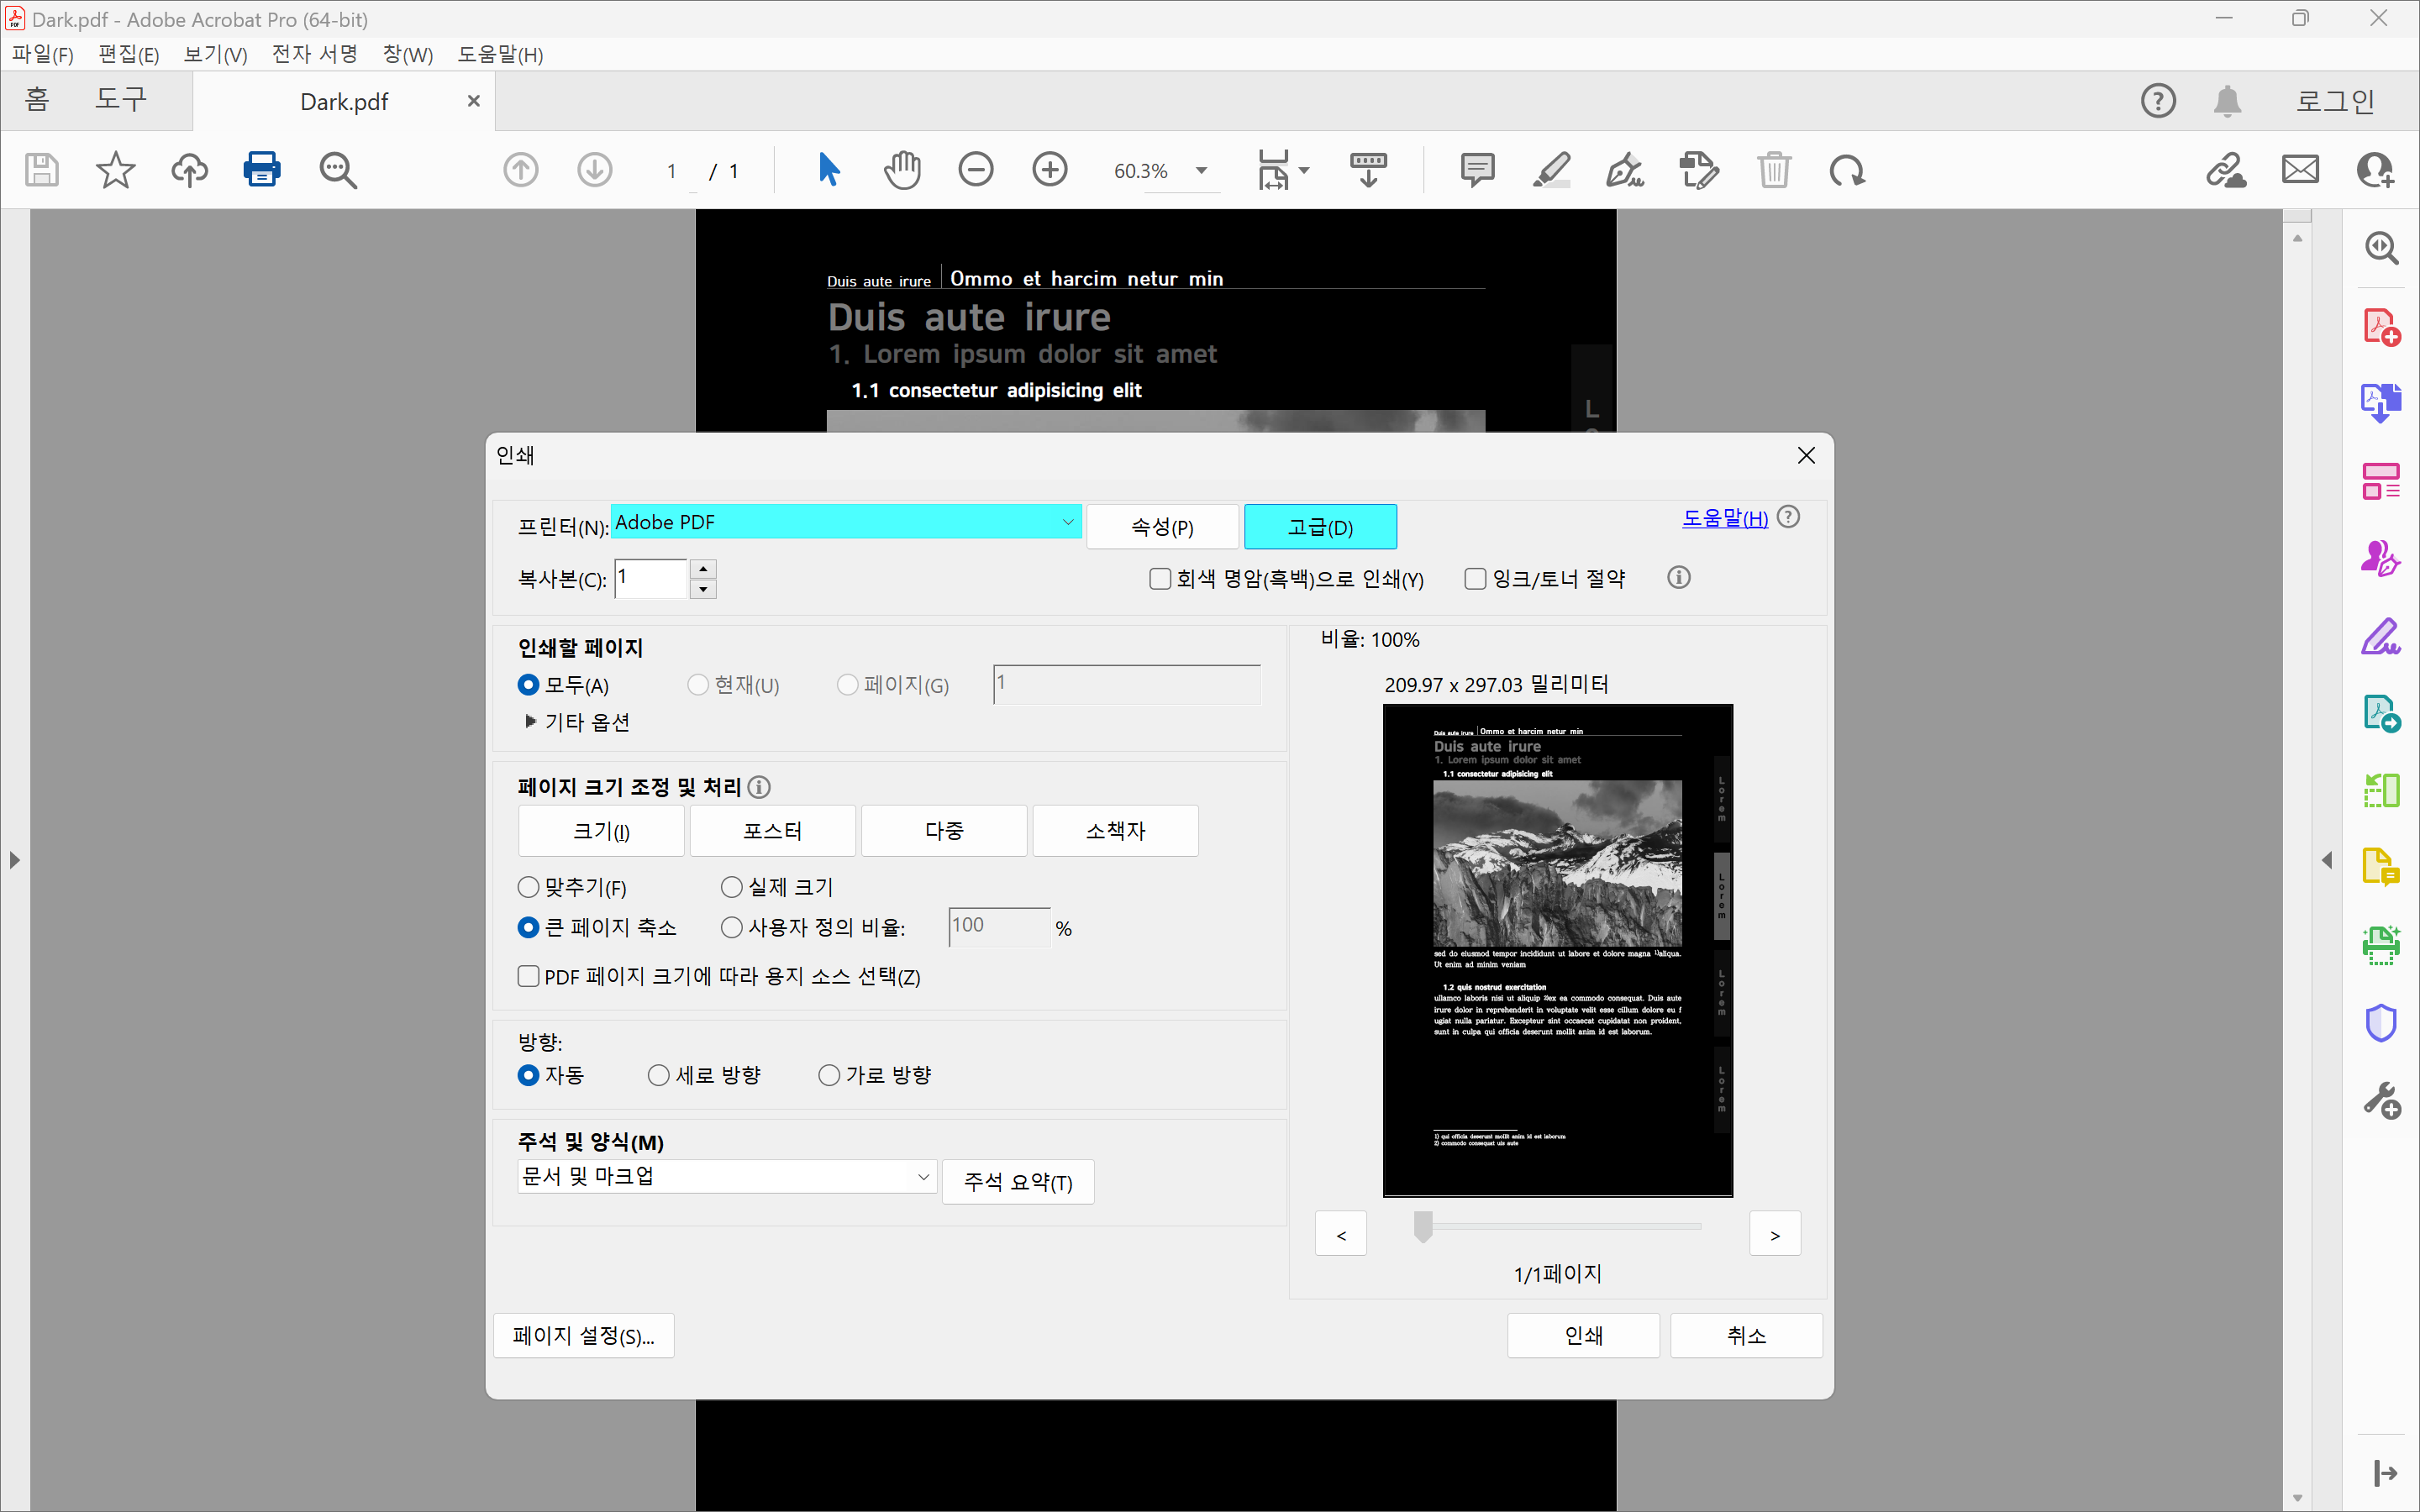Check the save ink/toner option
2420x1512 pixels.
[x=1475, y=579]
